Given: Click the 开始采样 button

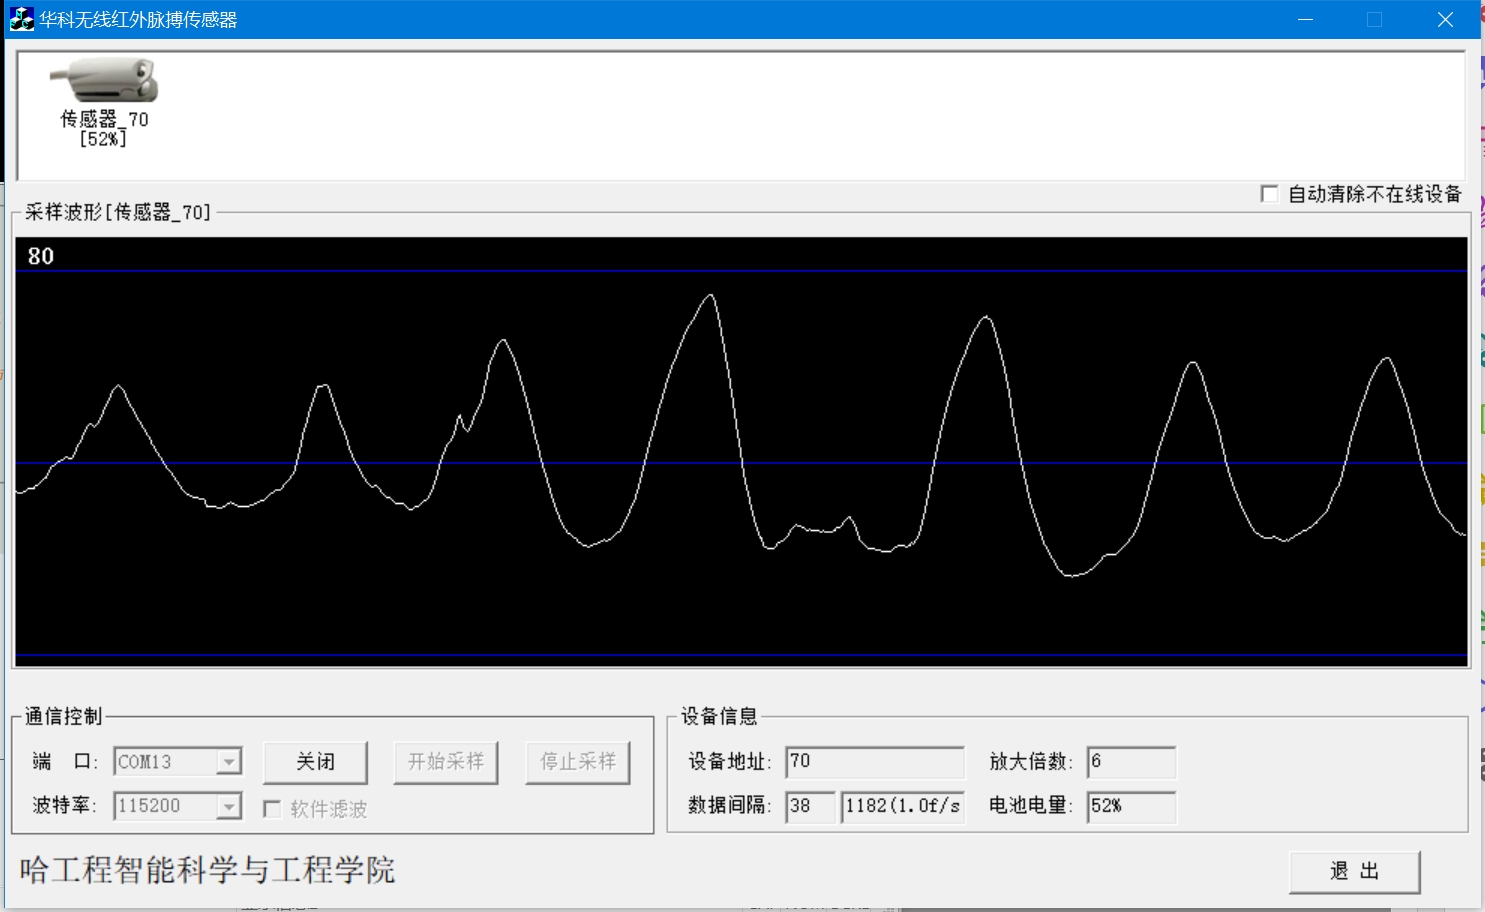Looking at the screenshot, I should pos(446,762).
